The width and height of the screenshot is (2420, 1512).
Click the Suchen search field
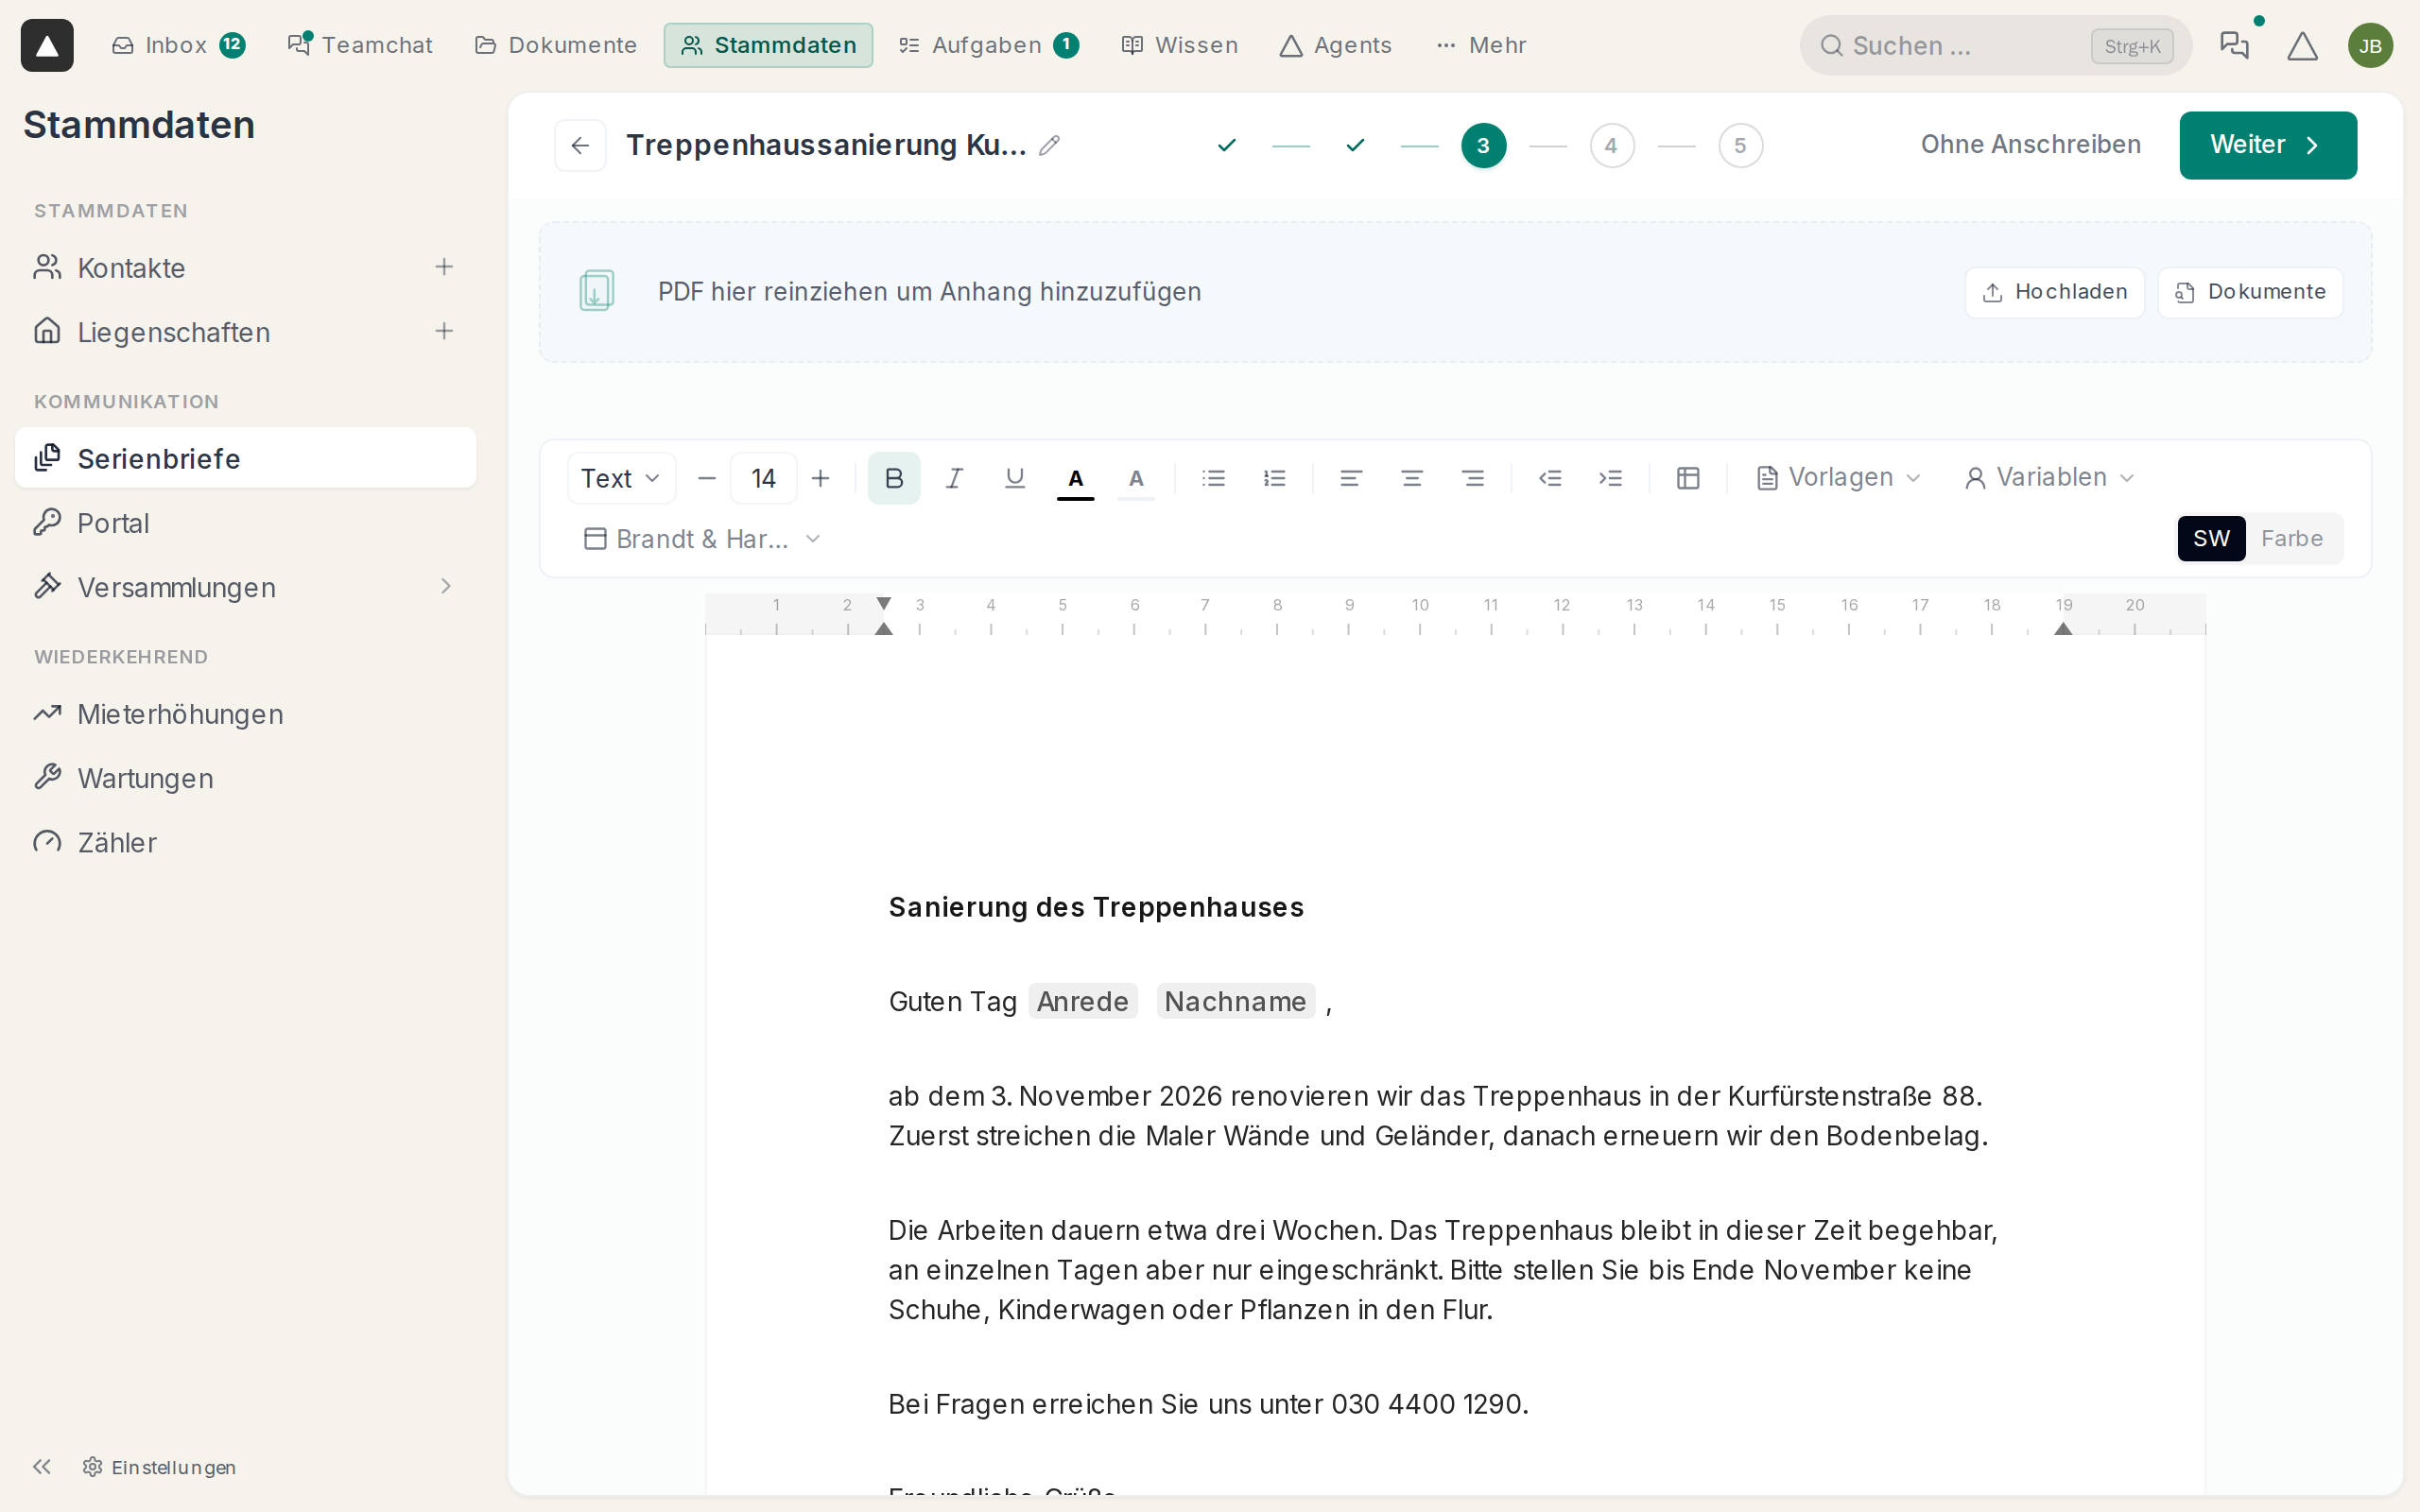[x=1996, y=46]
